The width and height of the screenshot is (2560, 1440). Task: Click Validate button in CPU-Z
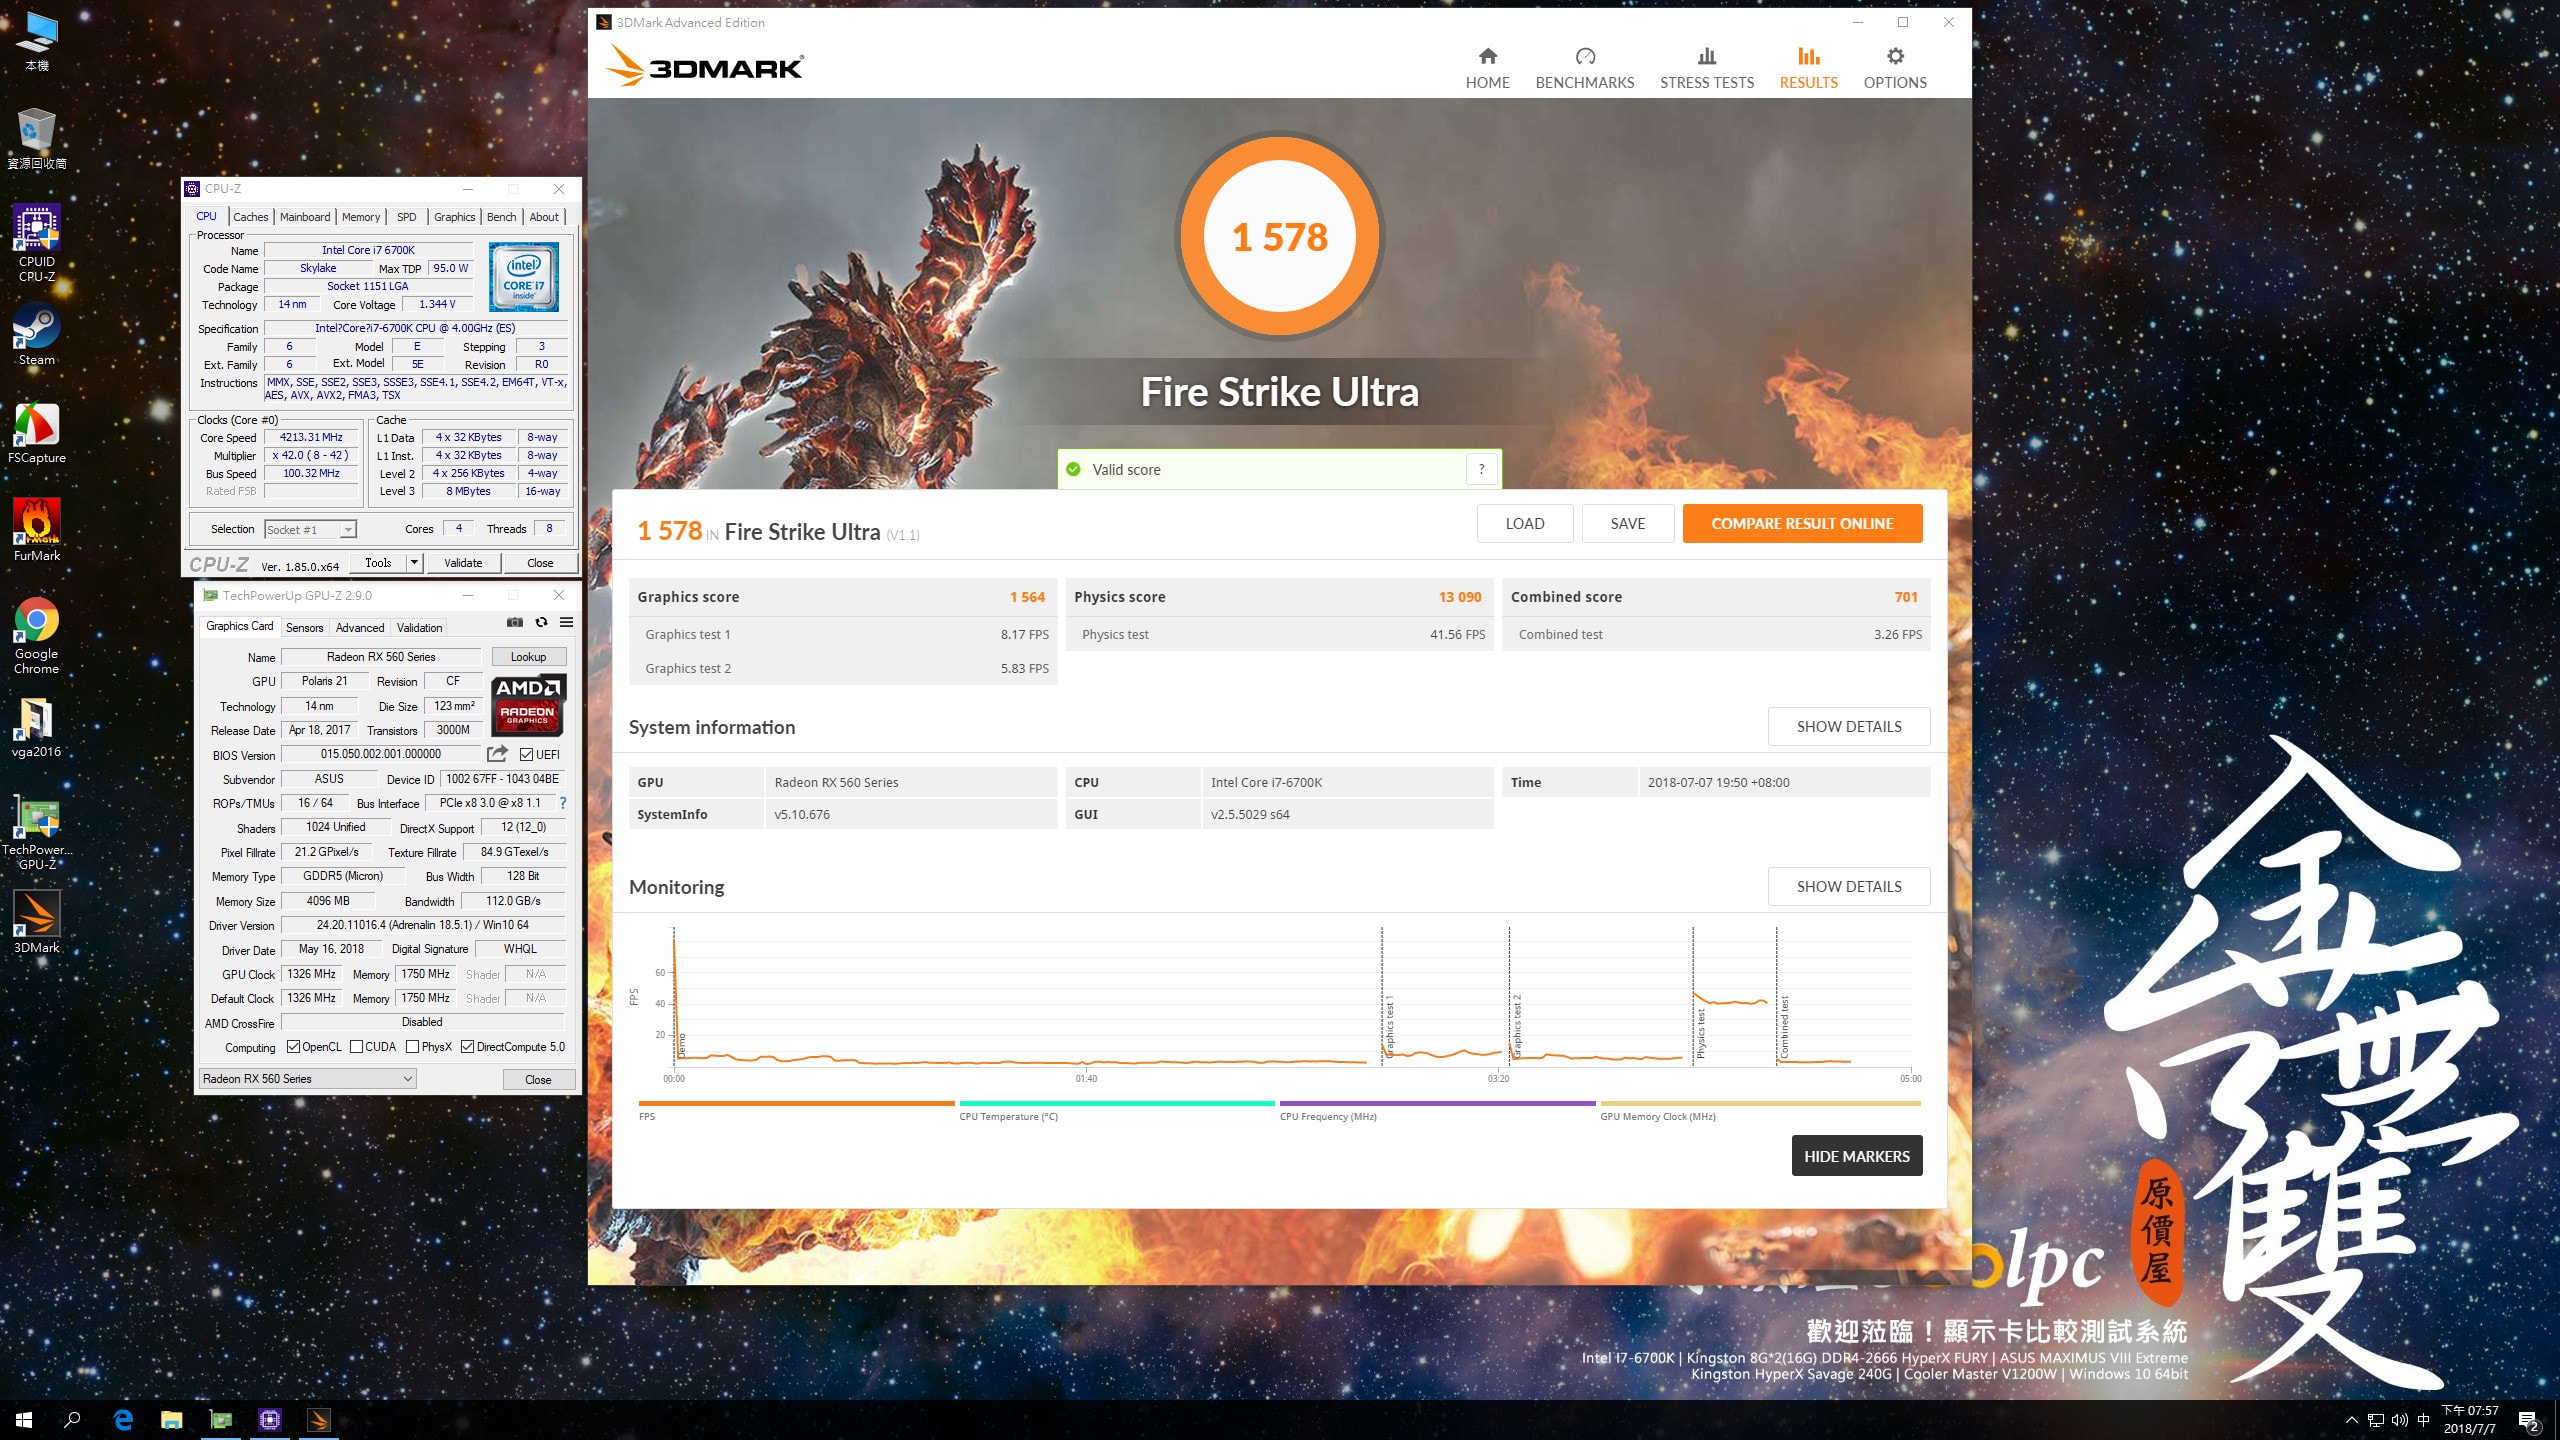click(463, 562)
